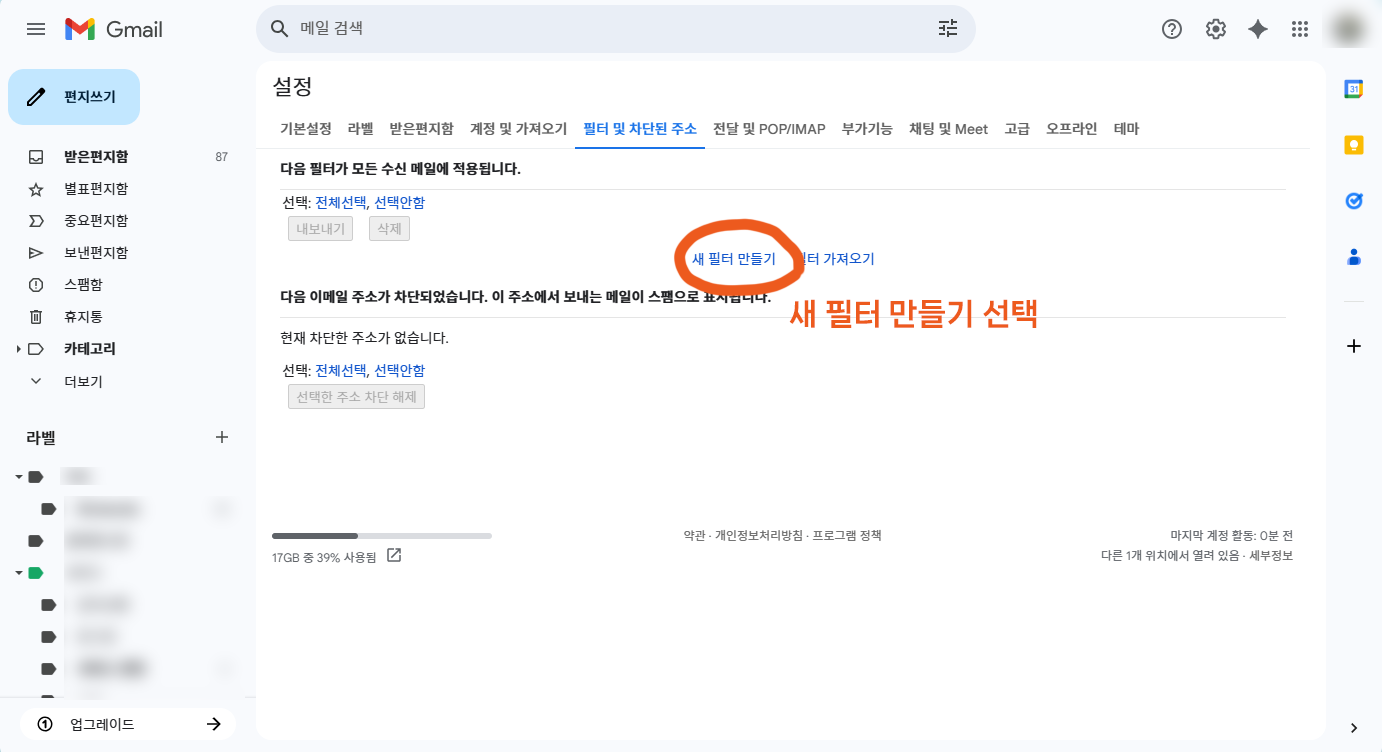Click the Gemini sparkle icon
1382x752 pixels.
[1258, 29]
